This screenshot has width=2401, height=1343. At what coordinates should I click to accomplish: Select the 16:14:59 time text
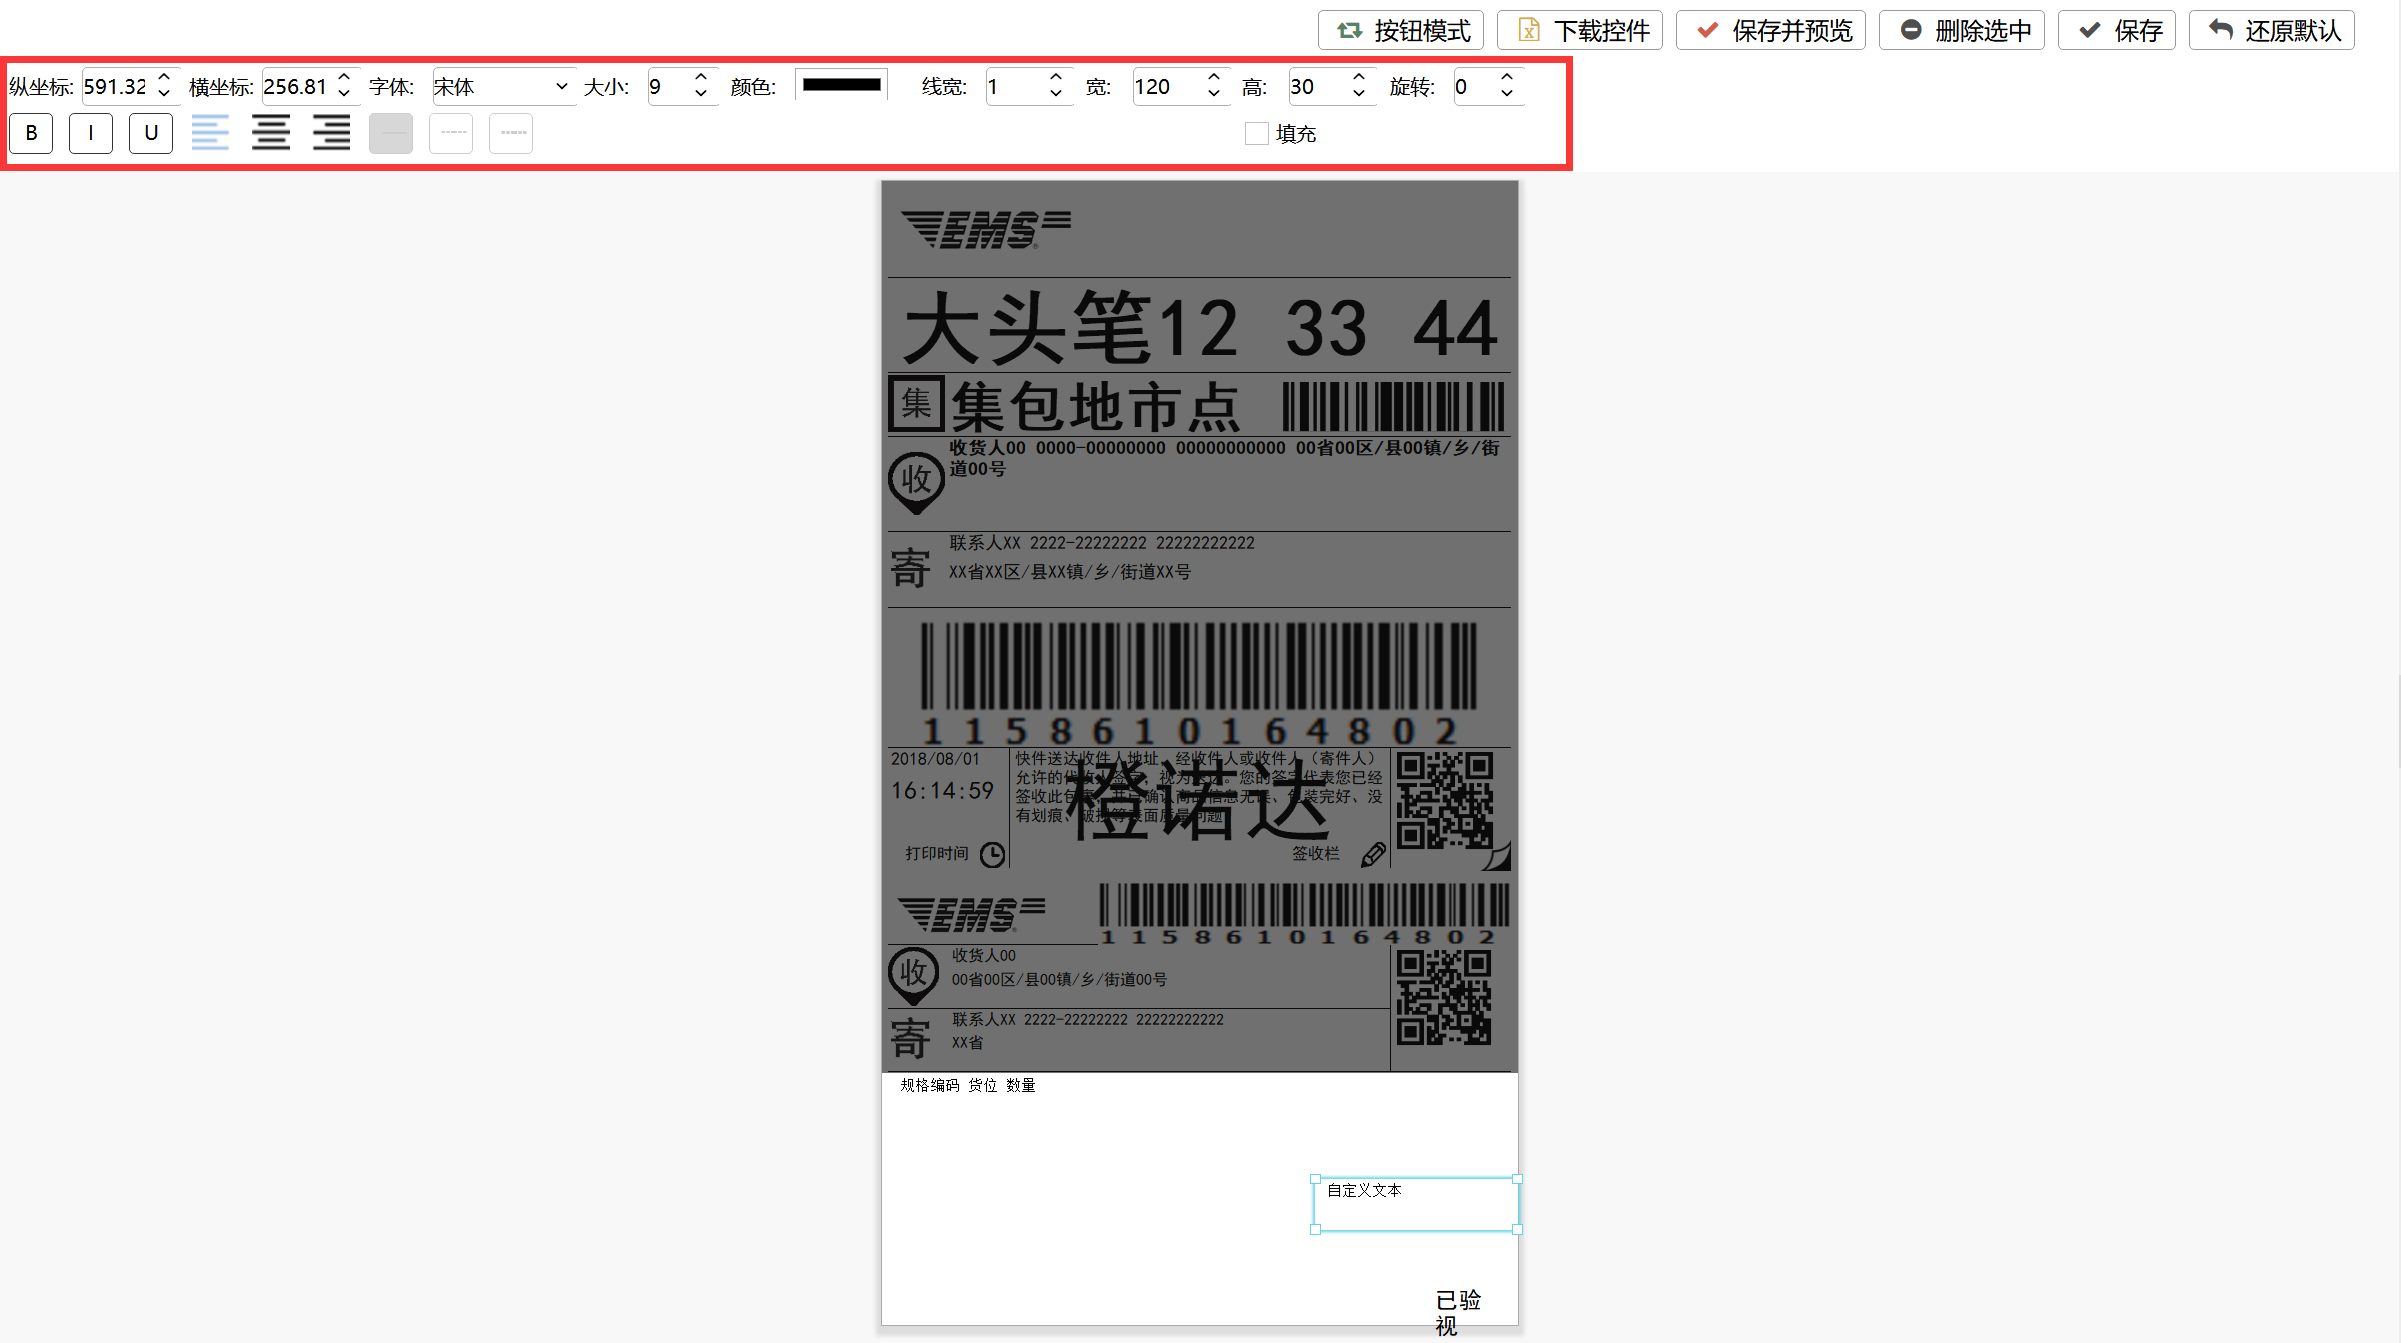point(942,791)
